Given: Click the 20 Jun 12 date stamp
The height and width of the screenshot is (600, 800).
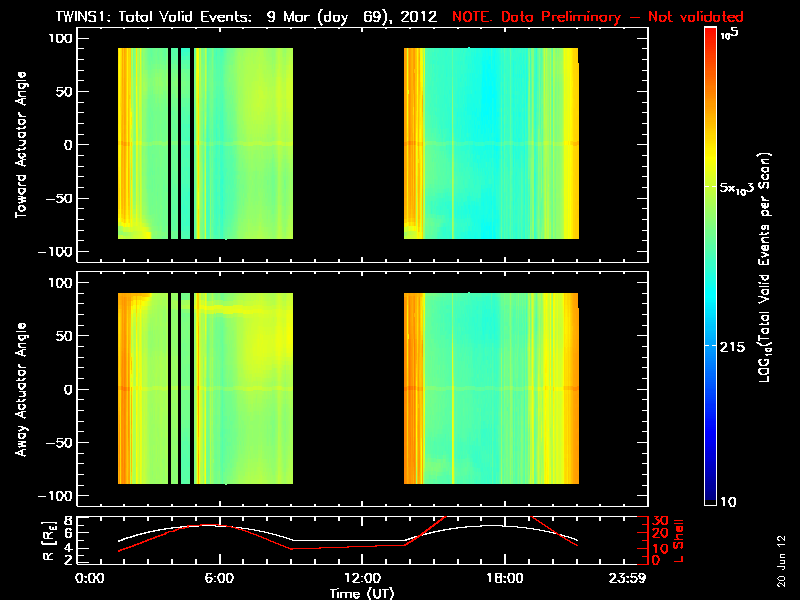Looking at the screenshot, I should (x=781, y=561).
